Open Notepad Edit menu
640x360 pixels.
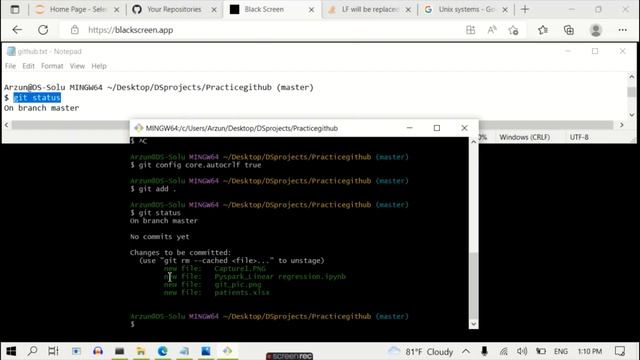[x=28, y=66]
